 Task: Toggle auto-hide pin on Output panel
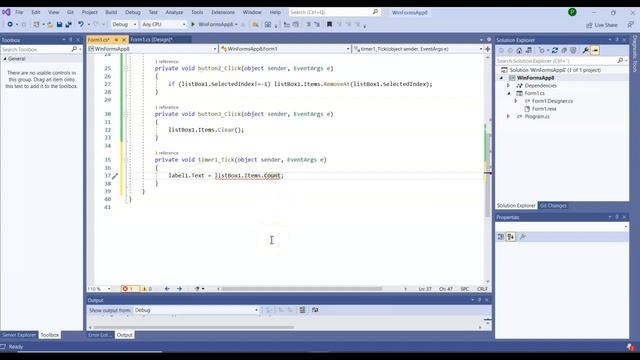pos(479,300)
